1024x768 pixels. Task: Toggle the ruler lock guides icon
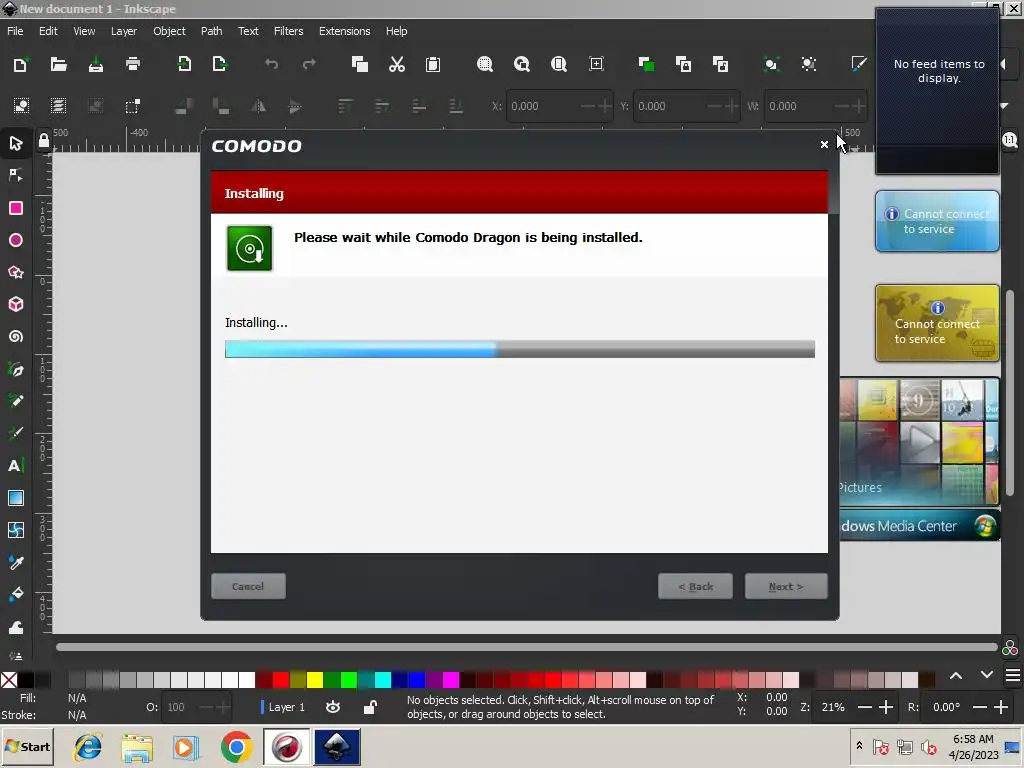click(x=44, y=140)
